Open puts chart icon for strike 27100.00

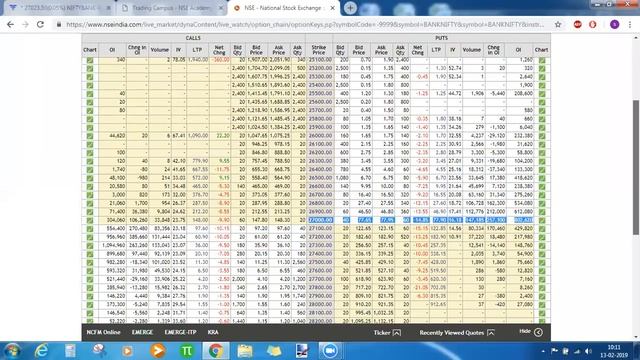tap(542, 229)
